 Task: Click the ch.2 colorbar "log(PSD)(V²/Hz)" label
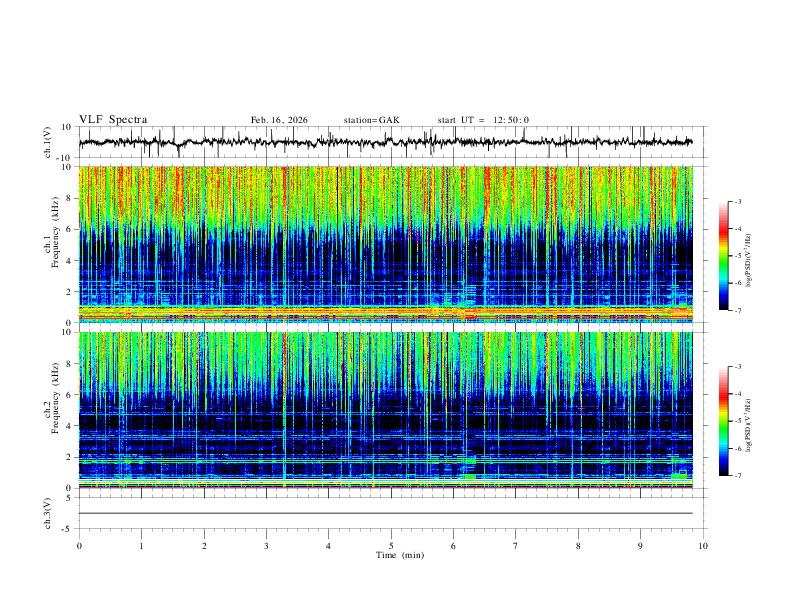tap(748, 425)
